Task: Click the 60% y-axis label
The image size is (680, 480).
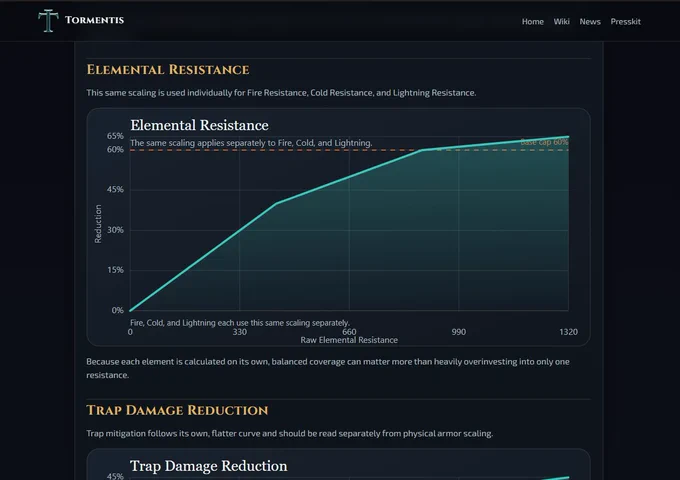Action: point(115,150)
